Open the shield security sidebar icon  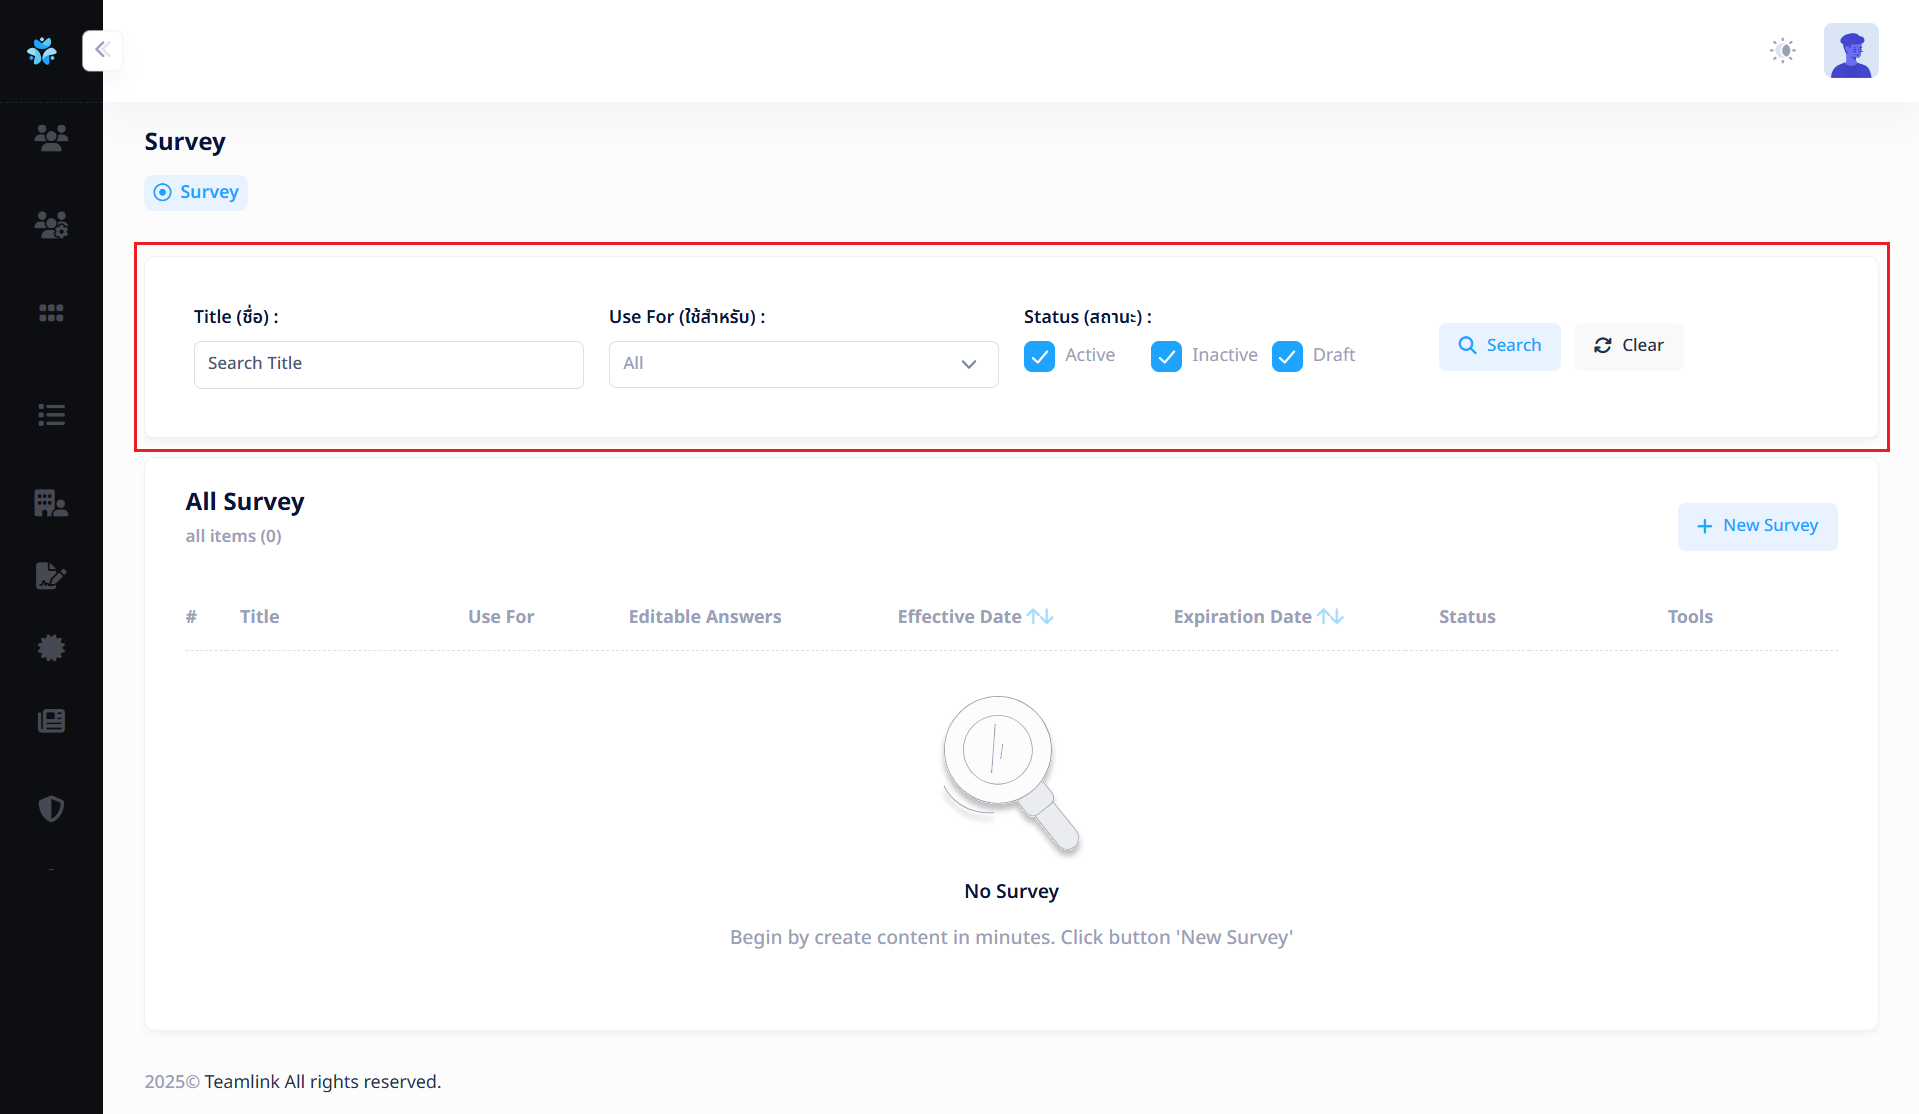click(x=51, y=808)
